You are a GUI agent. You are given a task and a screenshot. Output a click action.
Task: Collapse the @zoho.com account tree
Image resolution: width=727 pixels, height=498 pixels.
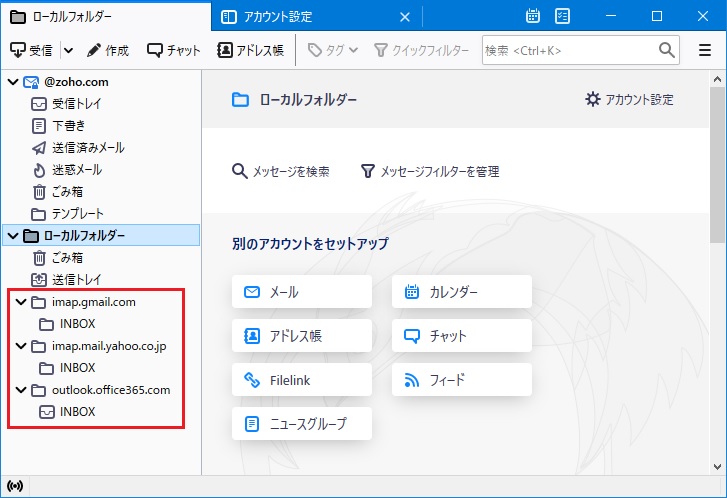click(13, 82)
